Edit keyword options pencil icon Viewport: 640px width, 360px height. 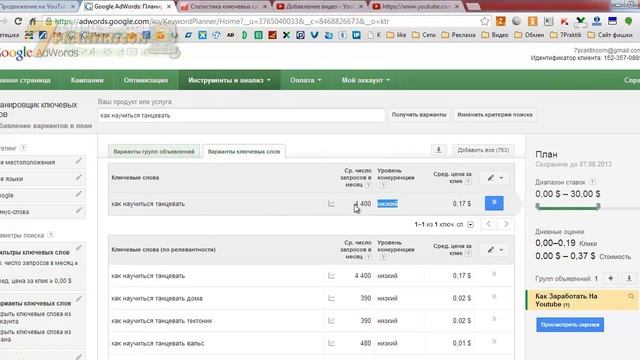78,299
